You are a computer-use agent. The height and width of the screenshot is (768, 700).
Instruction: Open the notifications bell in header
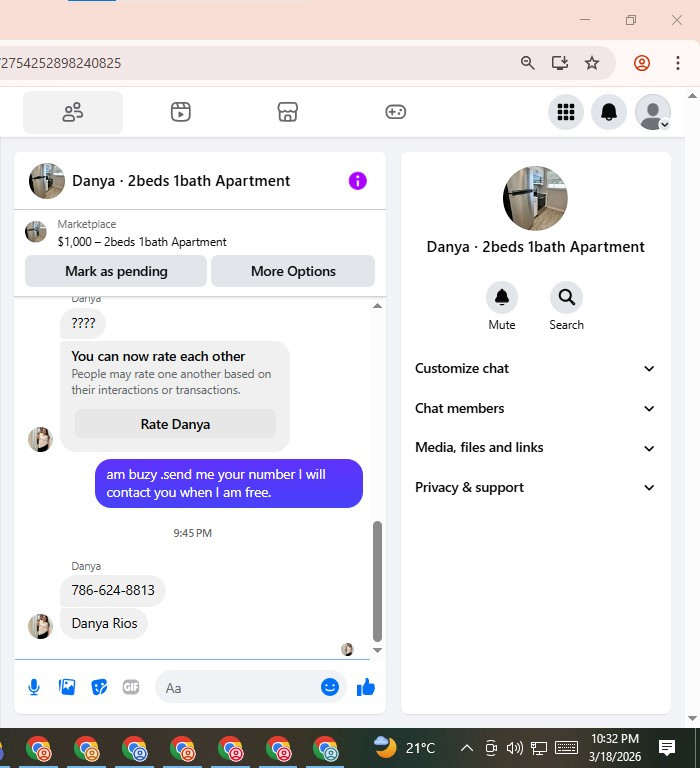[x=609, y=112]
